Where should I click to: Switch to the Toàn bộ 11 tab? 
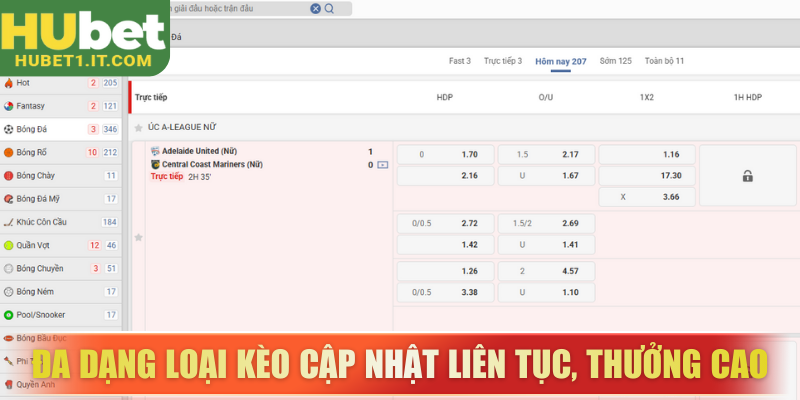pos(664,61)
